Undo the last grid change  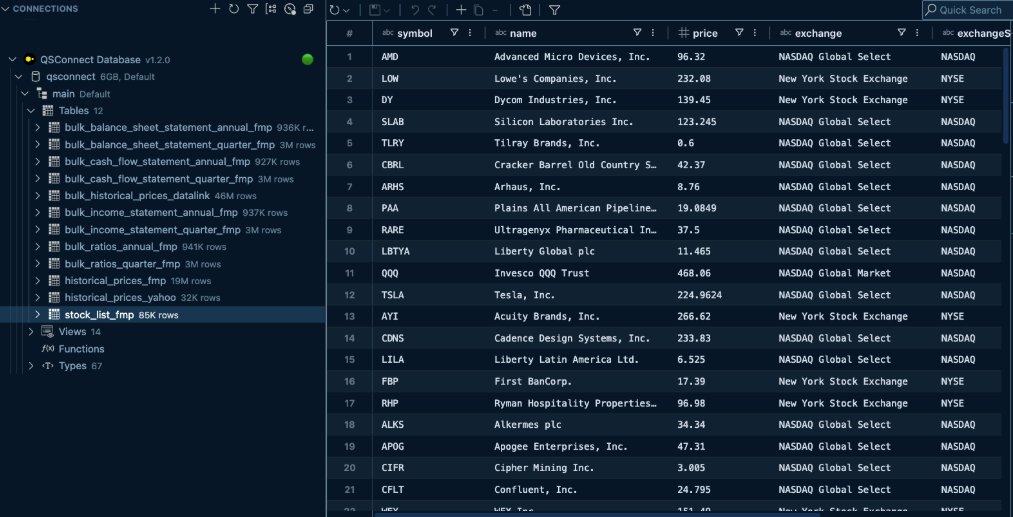[415, 10]
